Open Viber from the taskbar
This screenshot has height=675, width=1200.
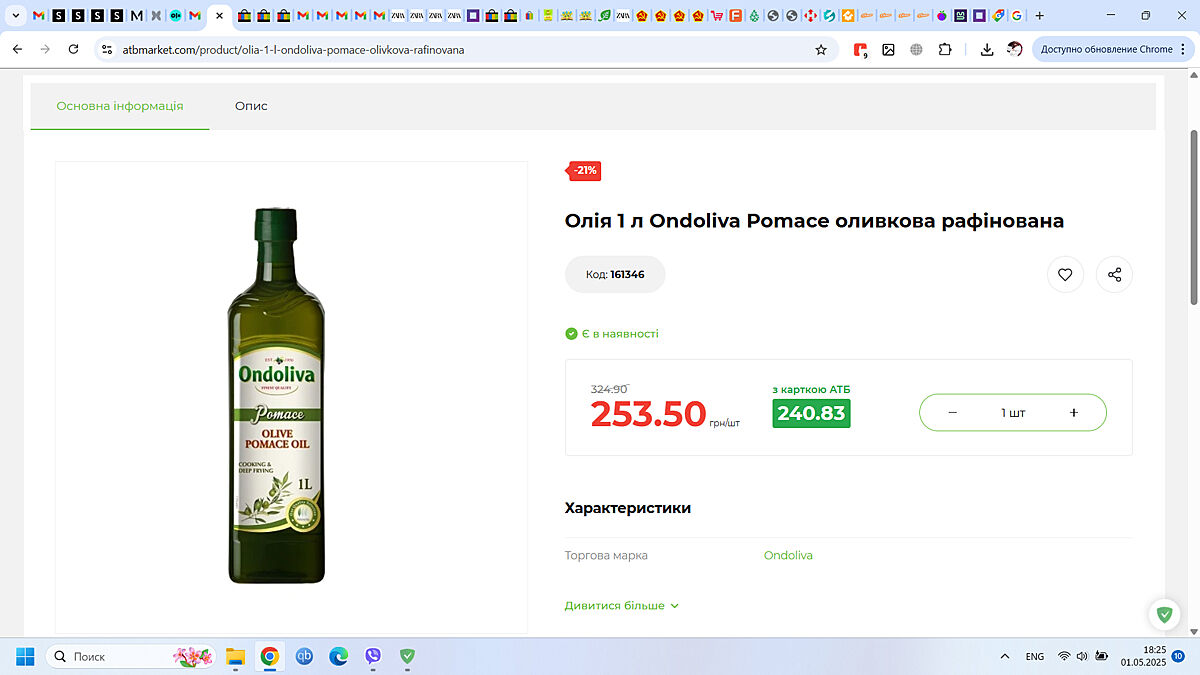coord(373,656)
